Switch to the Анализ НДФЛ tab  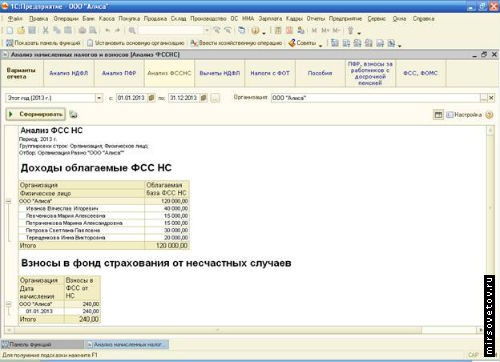69,73
